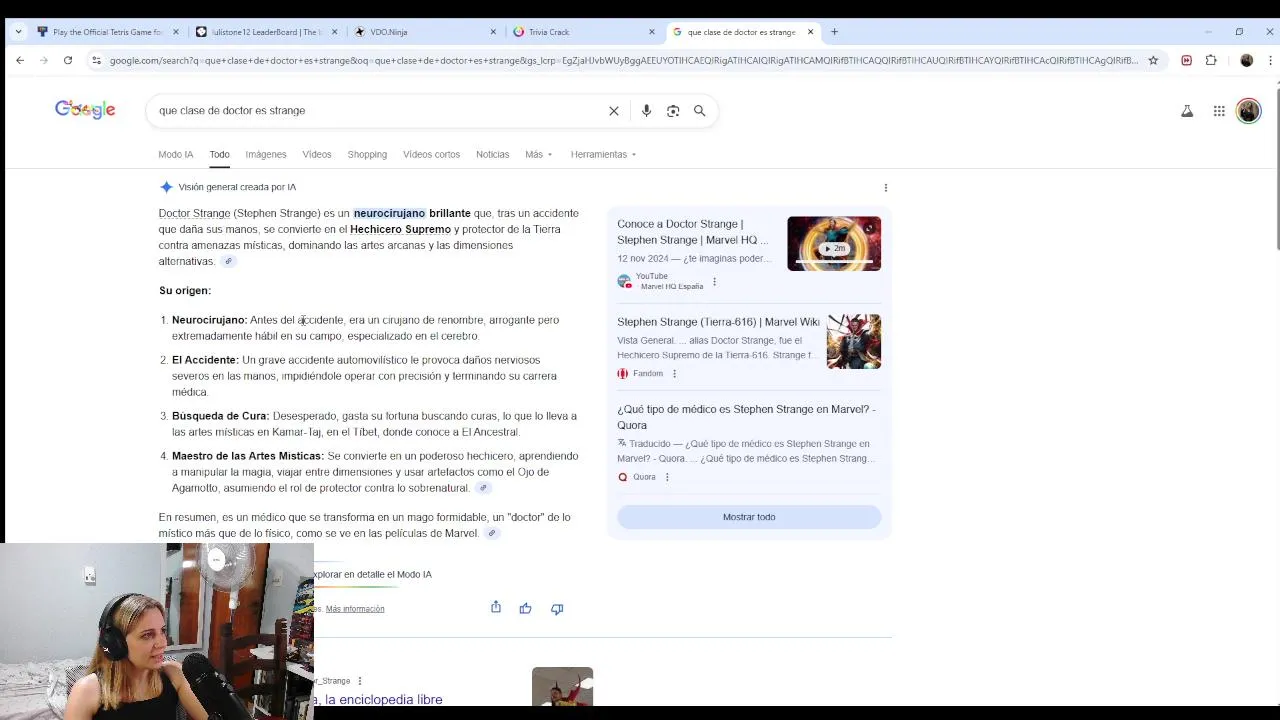Open source link icon after En resumen paragraph
Image resolution: width=1280 pixels, height=720 pixels.
[491, 533]
